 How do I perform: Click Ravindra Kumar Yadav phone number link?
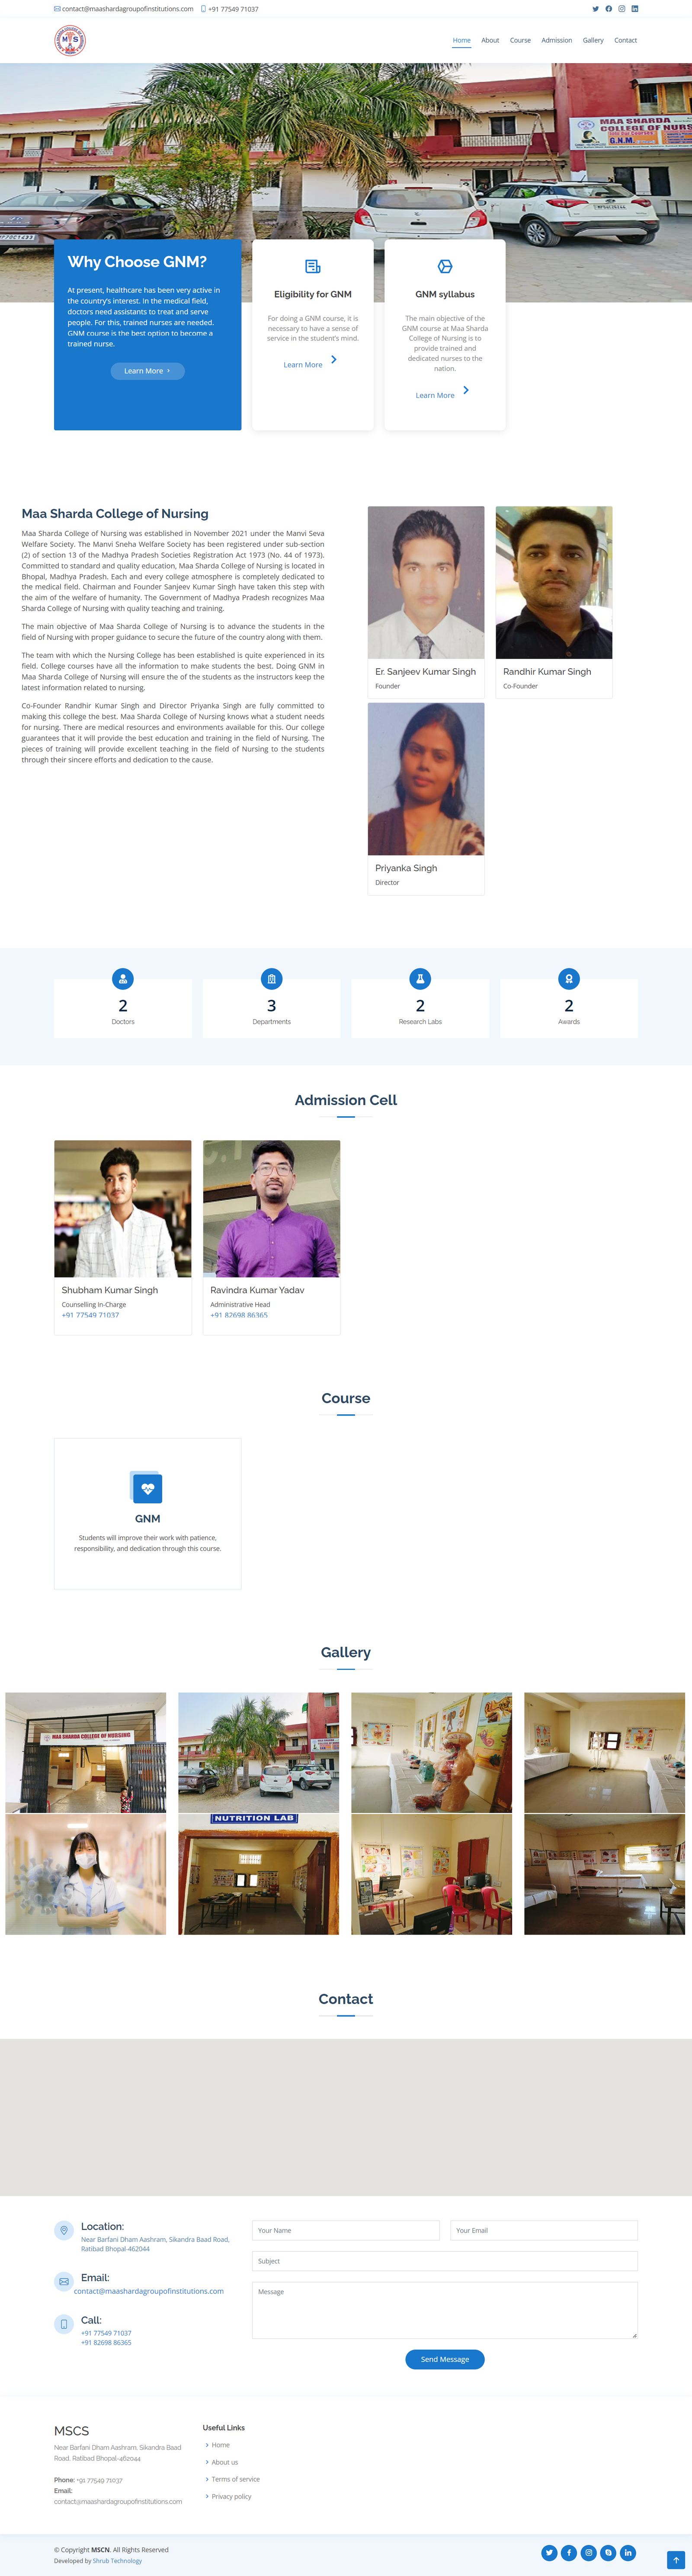click(x=239, y=1315)
